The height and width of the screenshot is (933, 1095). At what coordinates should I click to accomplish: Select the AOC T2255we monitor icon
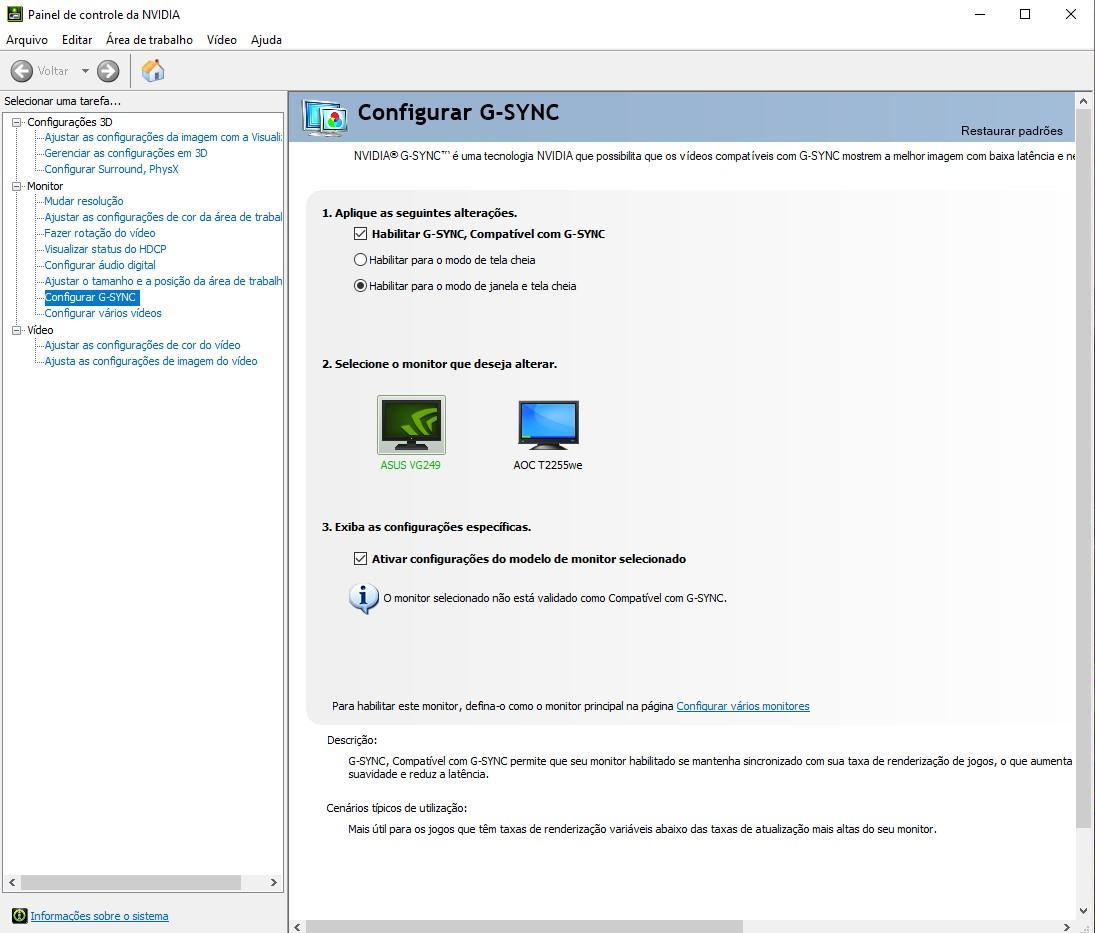tap(548, 425)
